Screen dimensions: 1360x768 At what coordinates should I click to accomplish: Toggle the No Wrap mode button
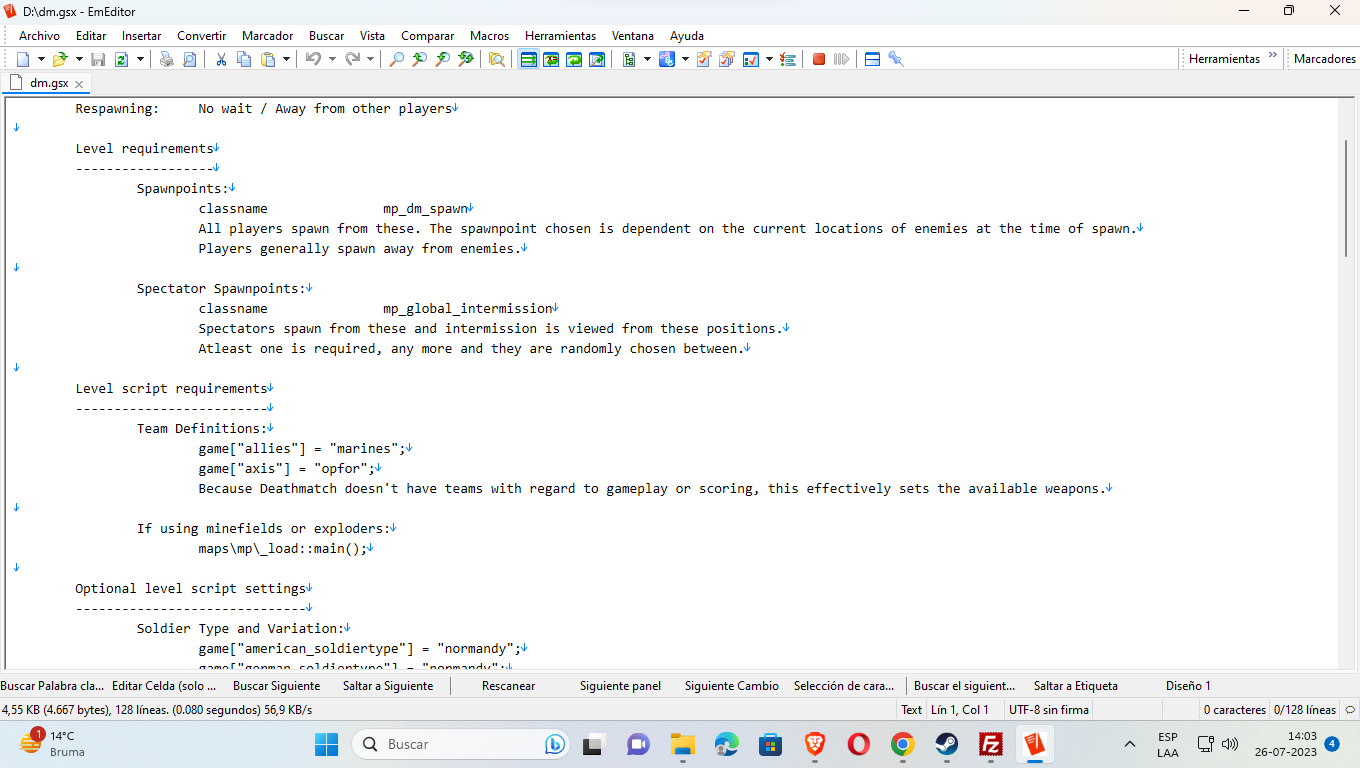point(529,59)
